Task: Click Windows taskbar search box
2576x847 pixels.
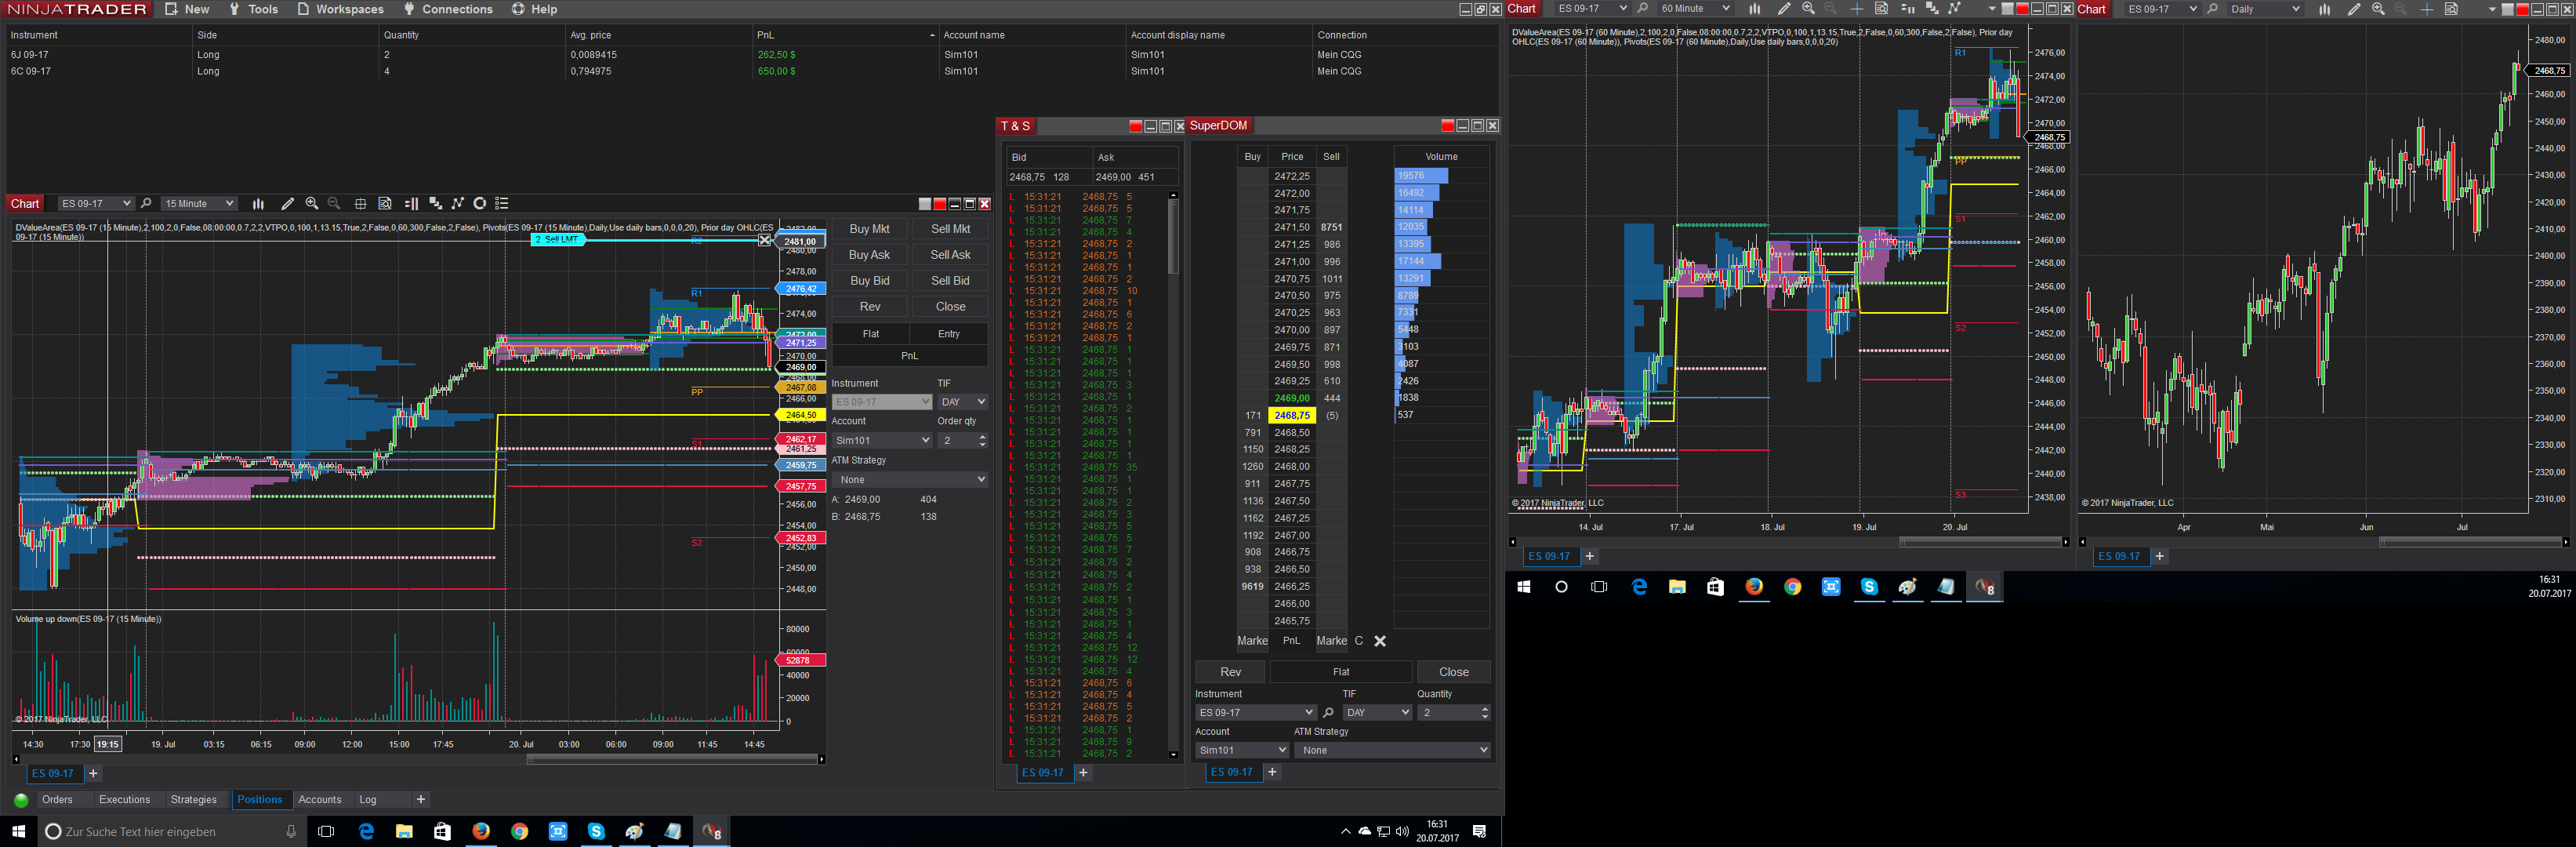Action: (171, 831)
